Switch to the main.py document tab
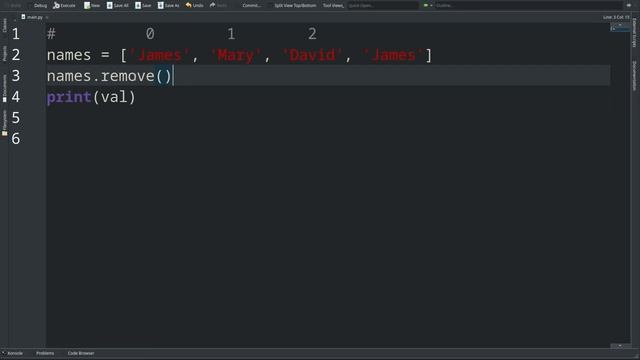The image size is (640, 360). (x=34, y=17)
